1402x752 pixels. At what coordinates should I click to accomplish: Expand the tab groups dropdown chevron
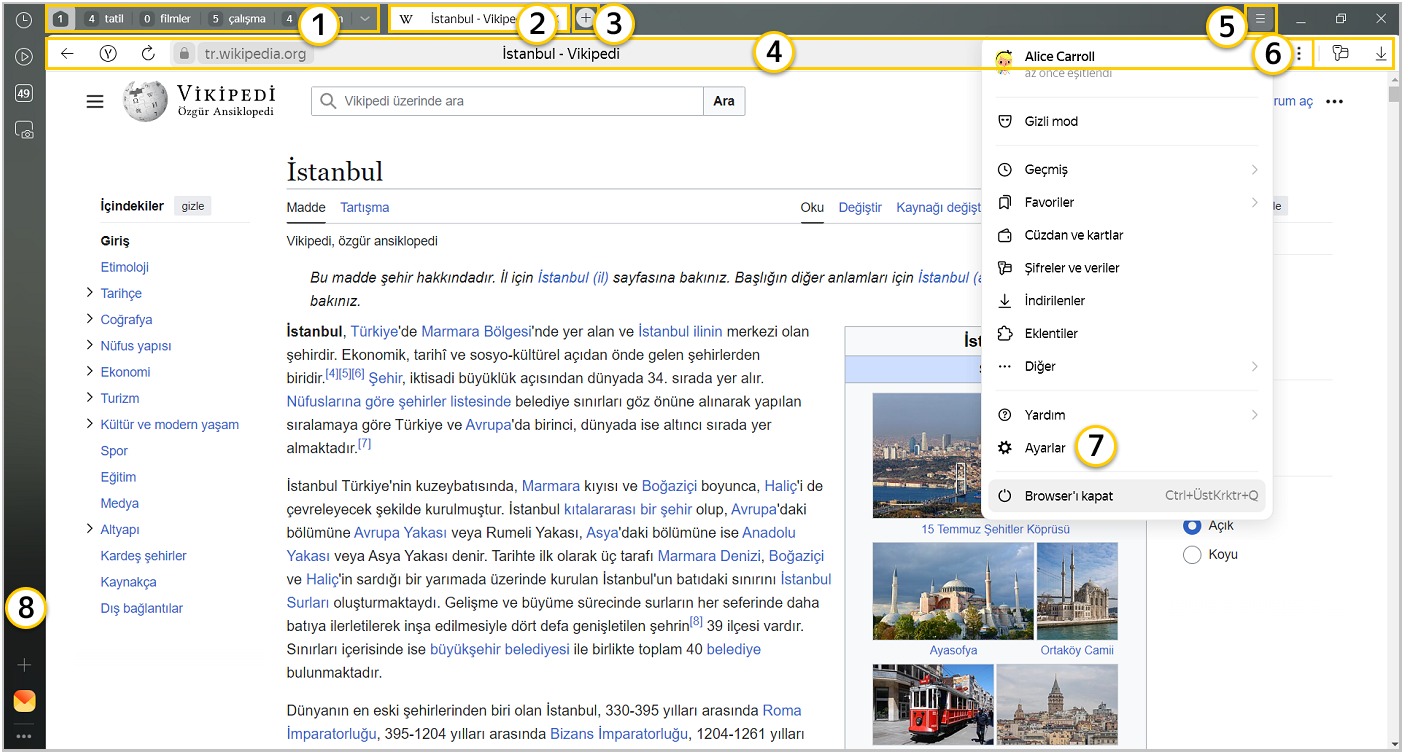point(365,18)
